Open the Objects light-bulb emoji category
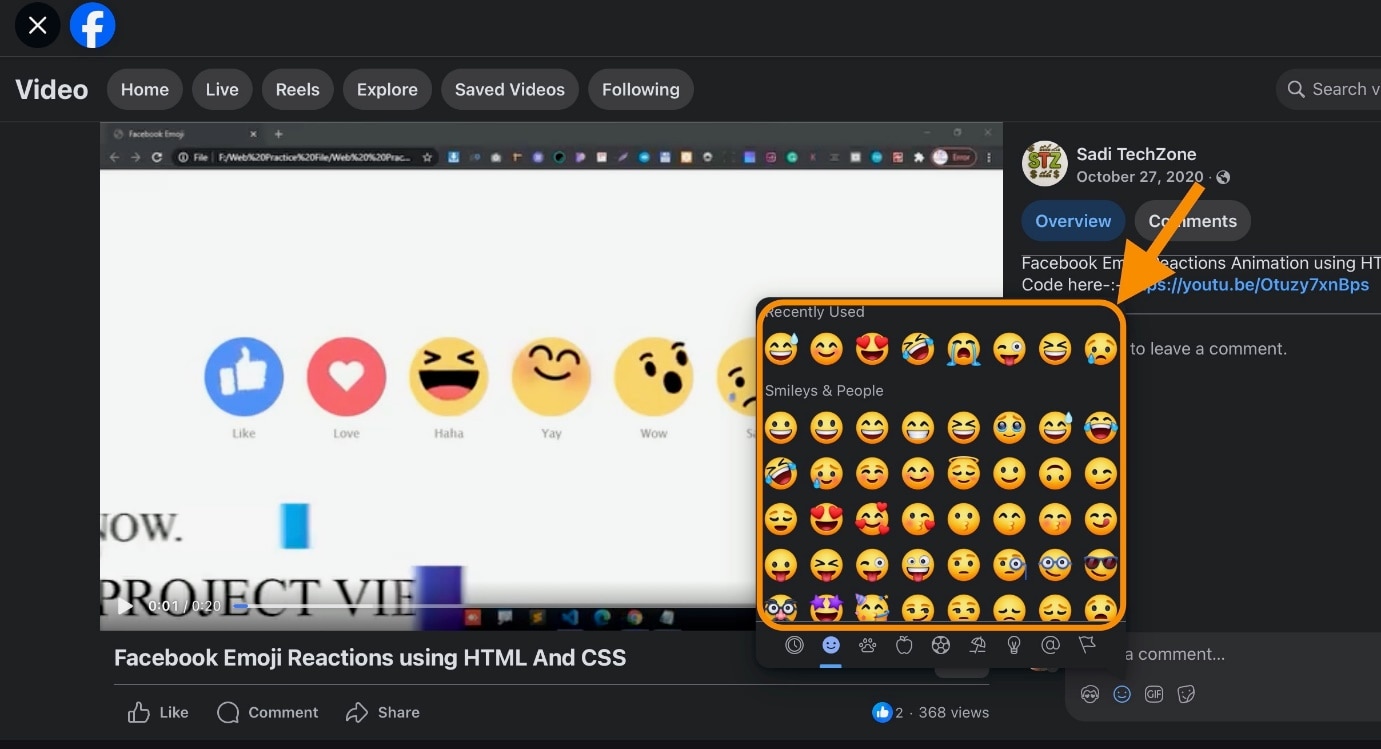 (x=1014, y=645)
